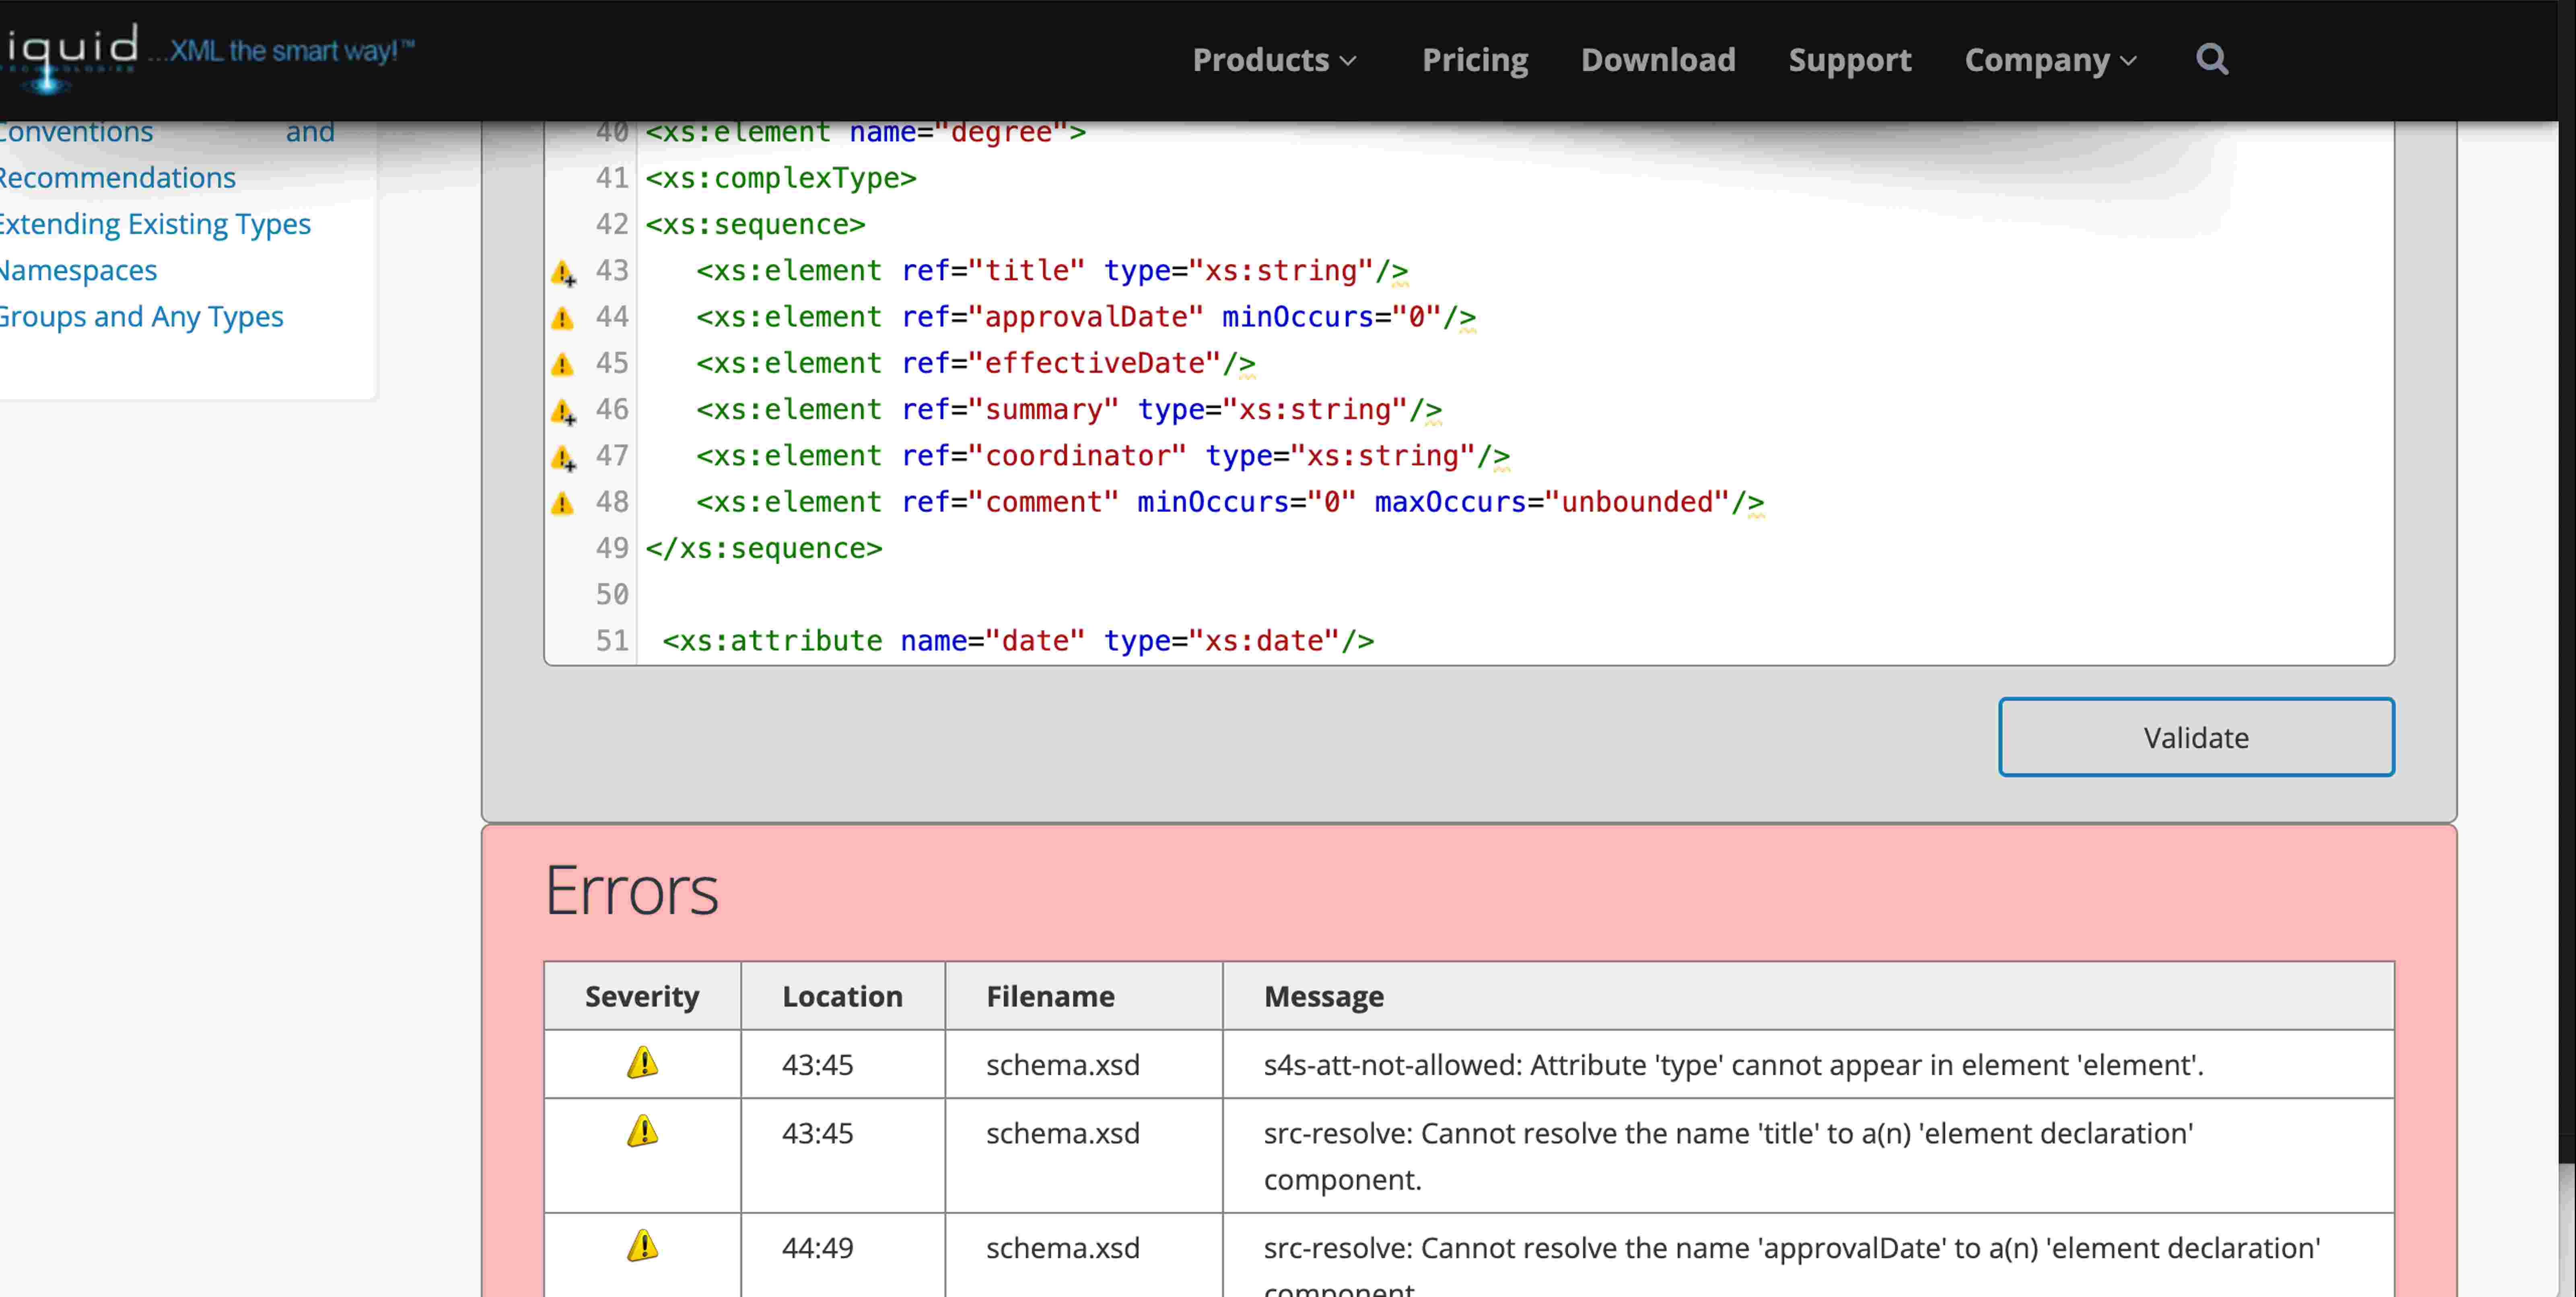Click the warning icon beside line 44
The image size is (2576, 1297).
[x=562, y=318]
